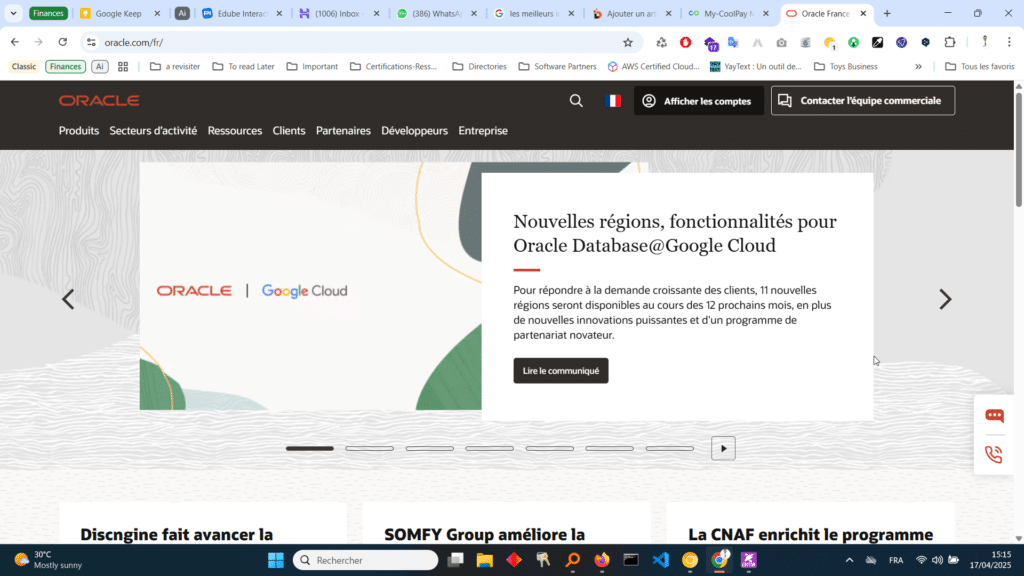Viewport: 1024px width, 576px height.
Task: Open the Chrome profile avatar
Action: [x=985, y=42]
